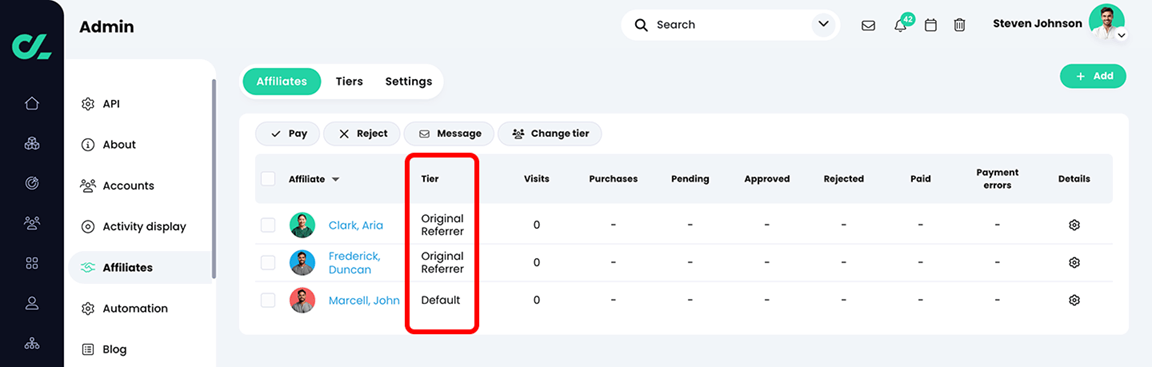Click the Tier column header
The height and width of the screenshot is (367, 1152).
[430, 179]
